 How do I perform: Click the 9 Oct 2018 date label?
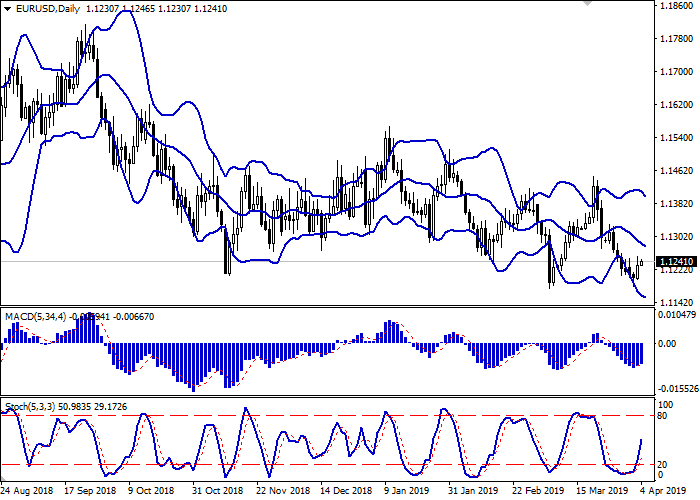pos(151,491)
